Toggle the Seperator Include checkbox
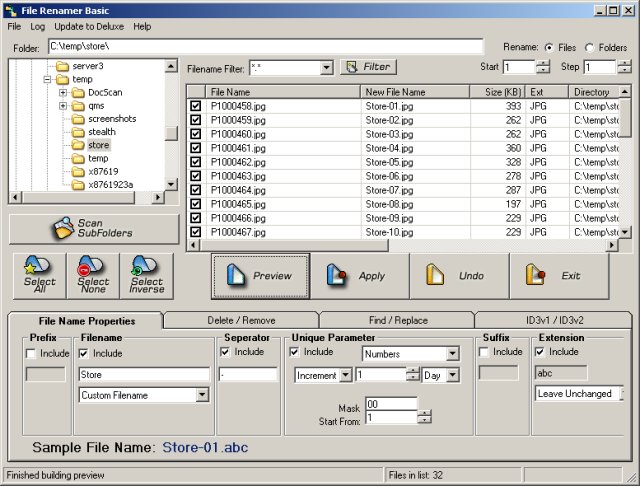 [x=225, y=352]
